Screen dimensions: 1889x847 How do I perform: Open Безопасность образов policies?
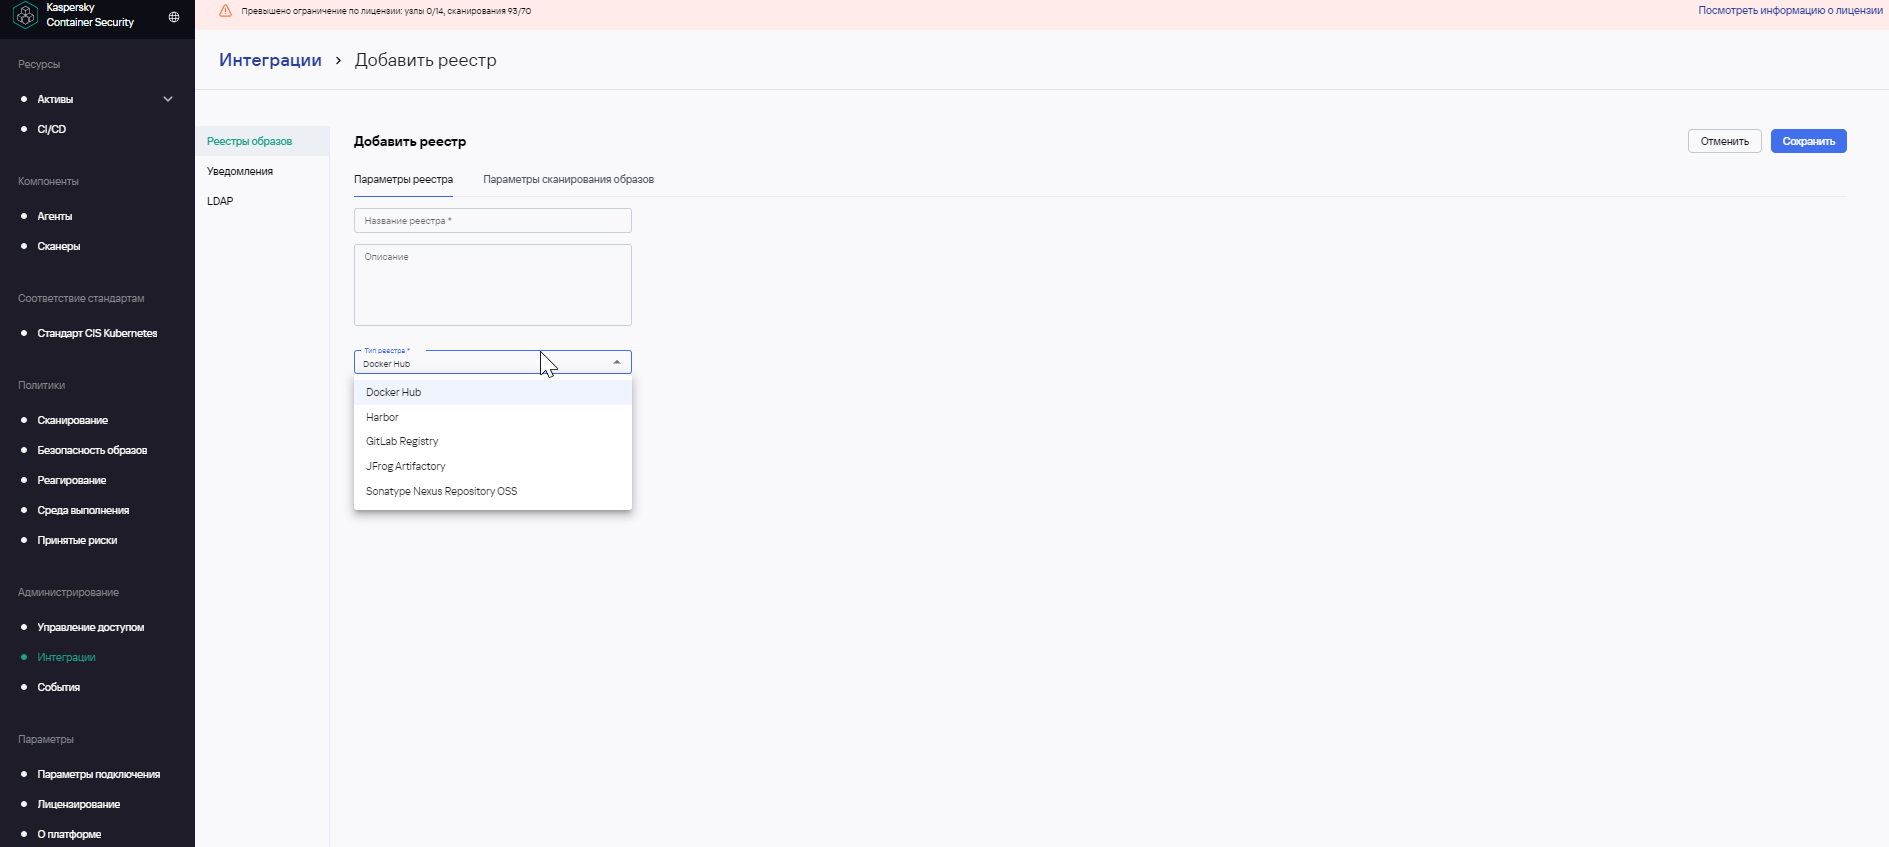(92, 450)
